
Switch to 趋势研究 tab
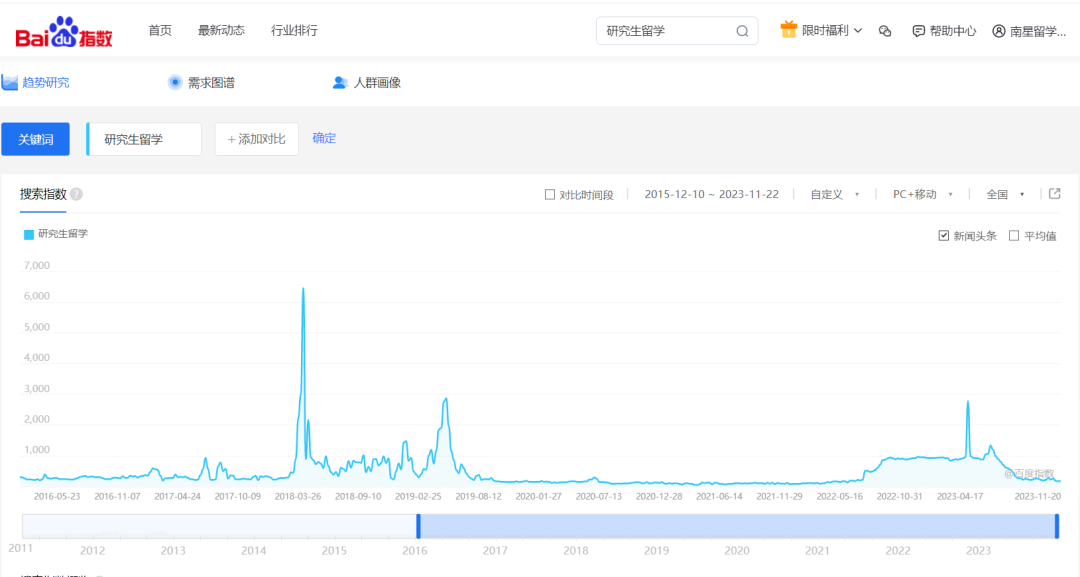point(45,83)
